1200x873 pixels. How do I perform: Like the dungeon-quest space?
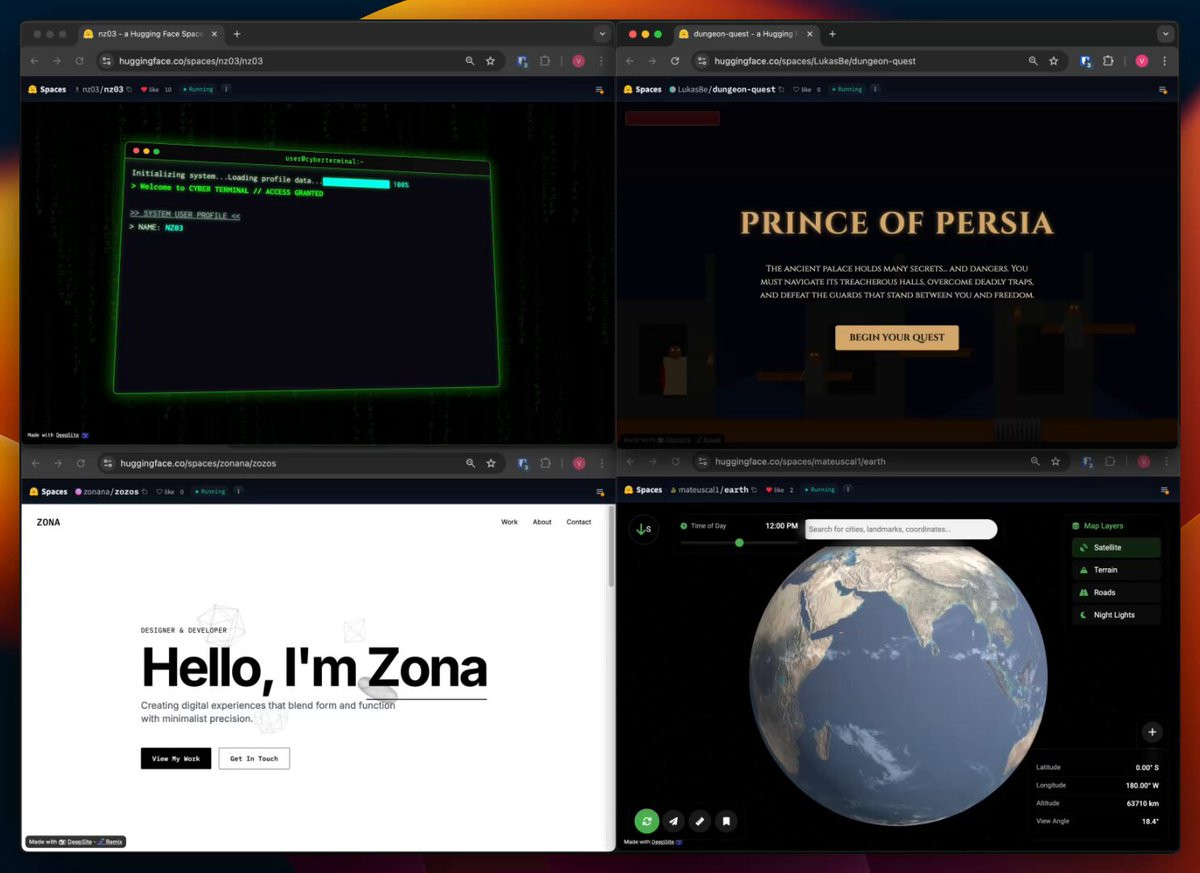(802, 89)
